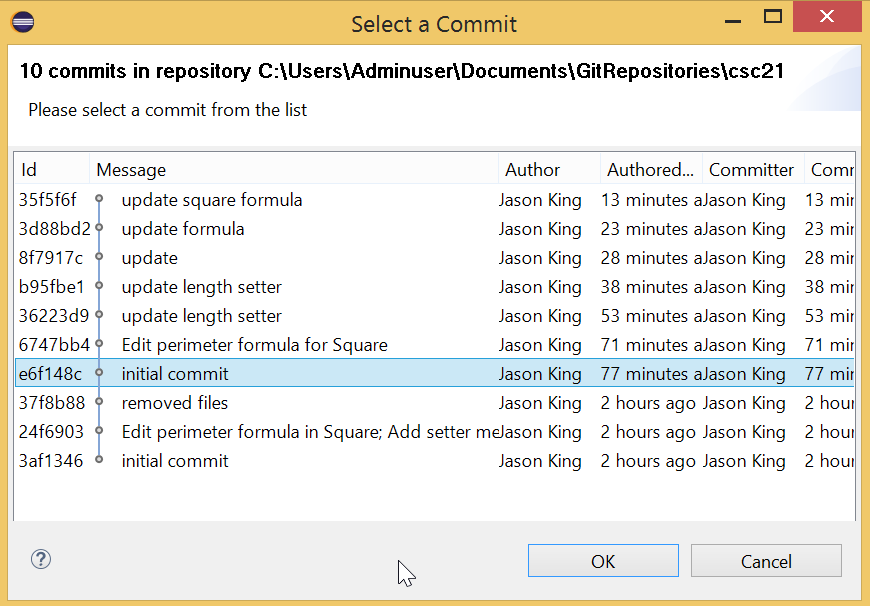
Task: Click the commit graph node beside 24f6903
Action: [x=98, y=432]
